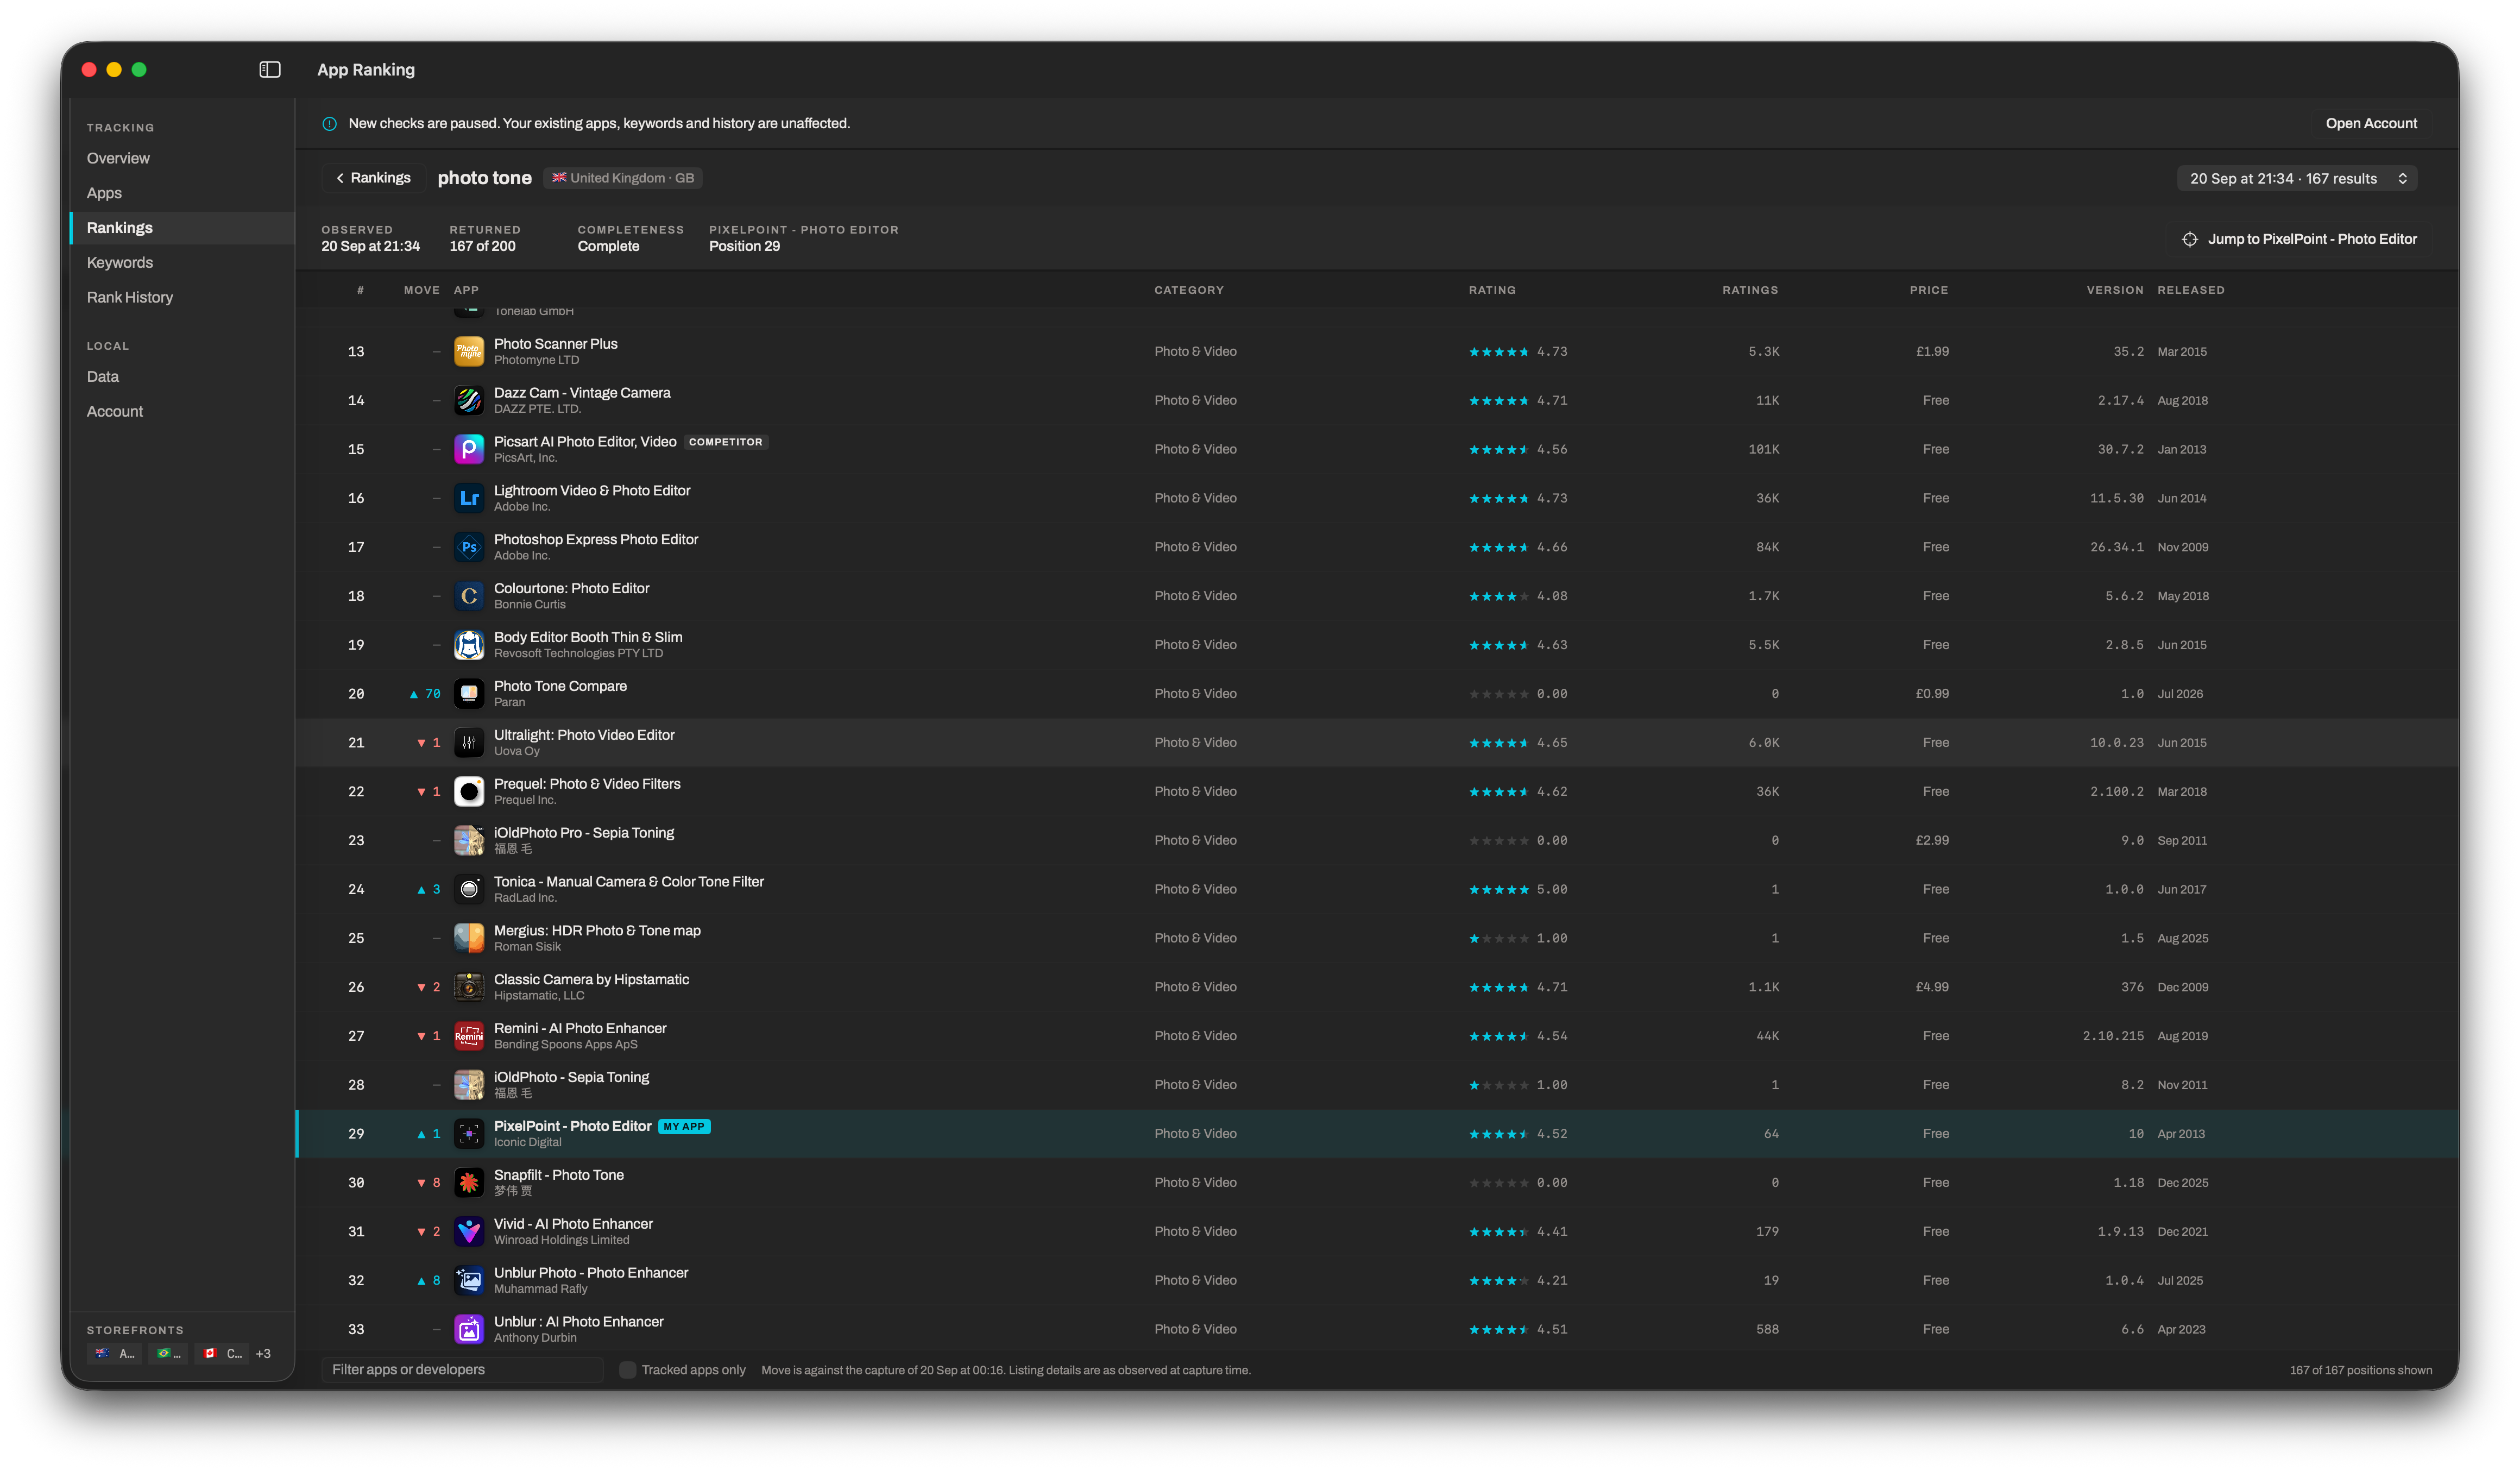Click the Colourtone app icon
2520x1471 pixels.
(x=469, y=596)
